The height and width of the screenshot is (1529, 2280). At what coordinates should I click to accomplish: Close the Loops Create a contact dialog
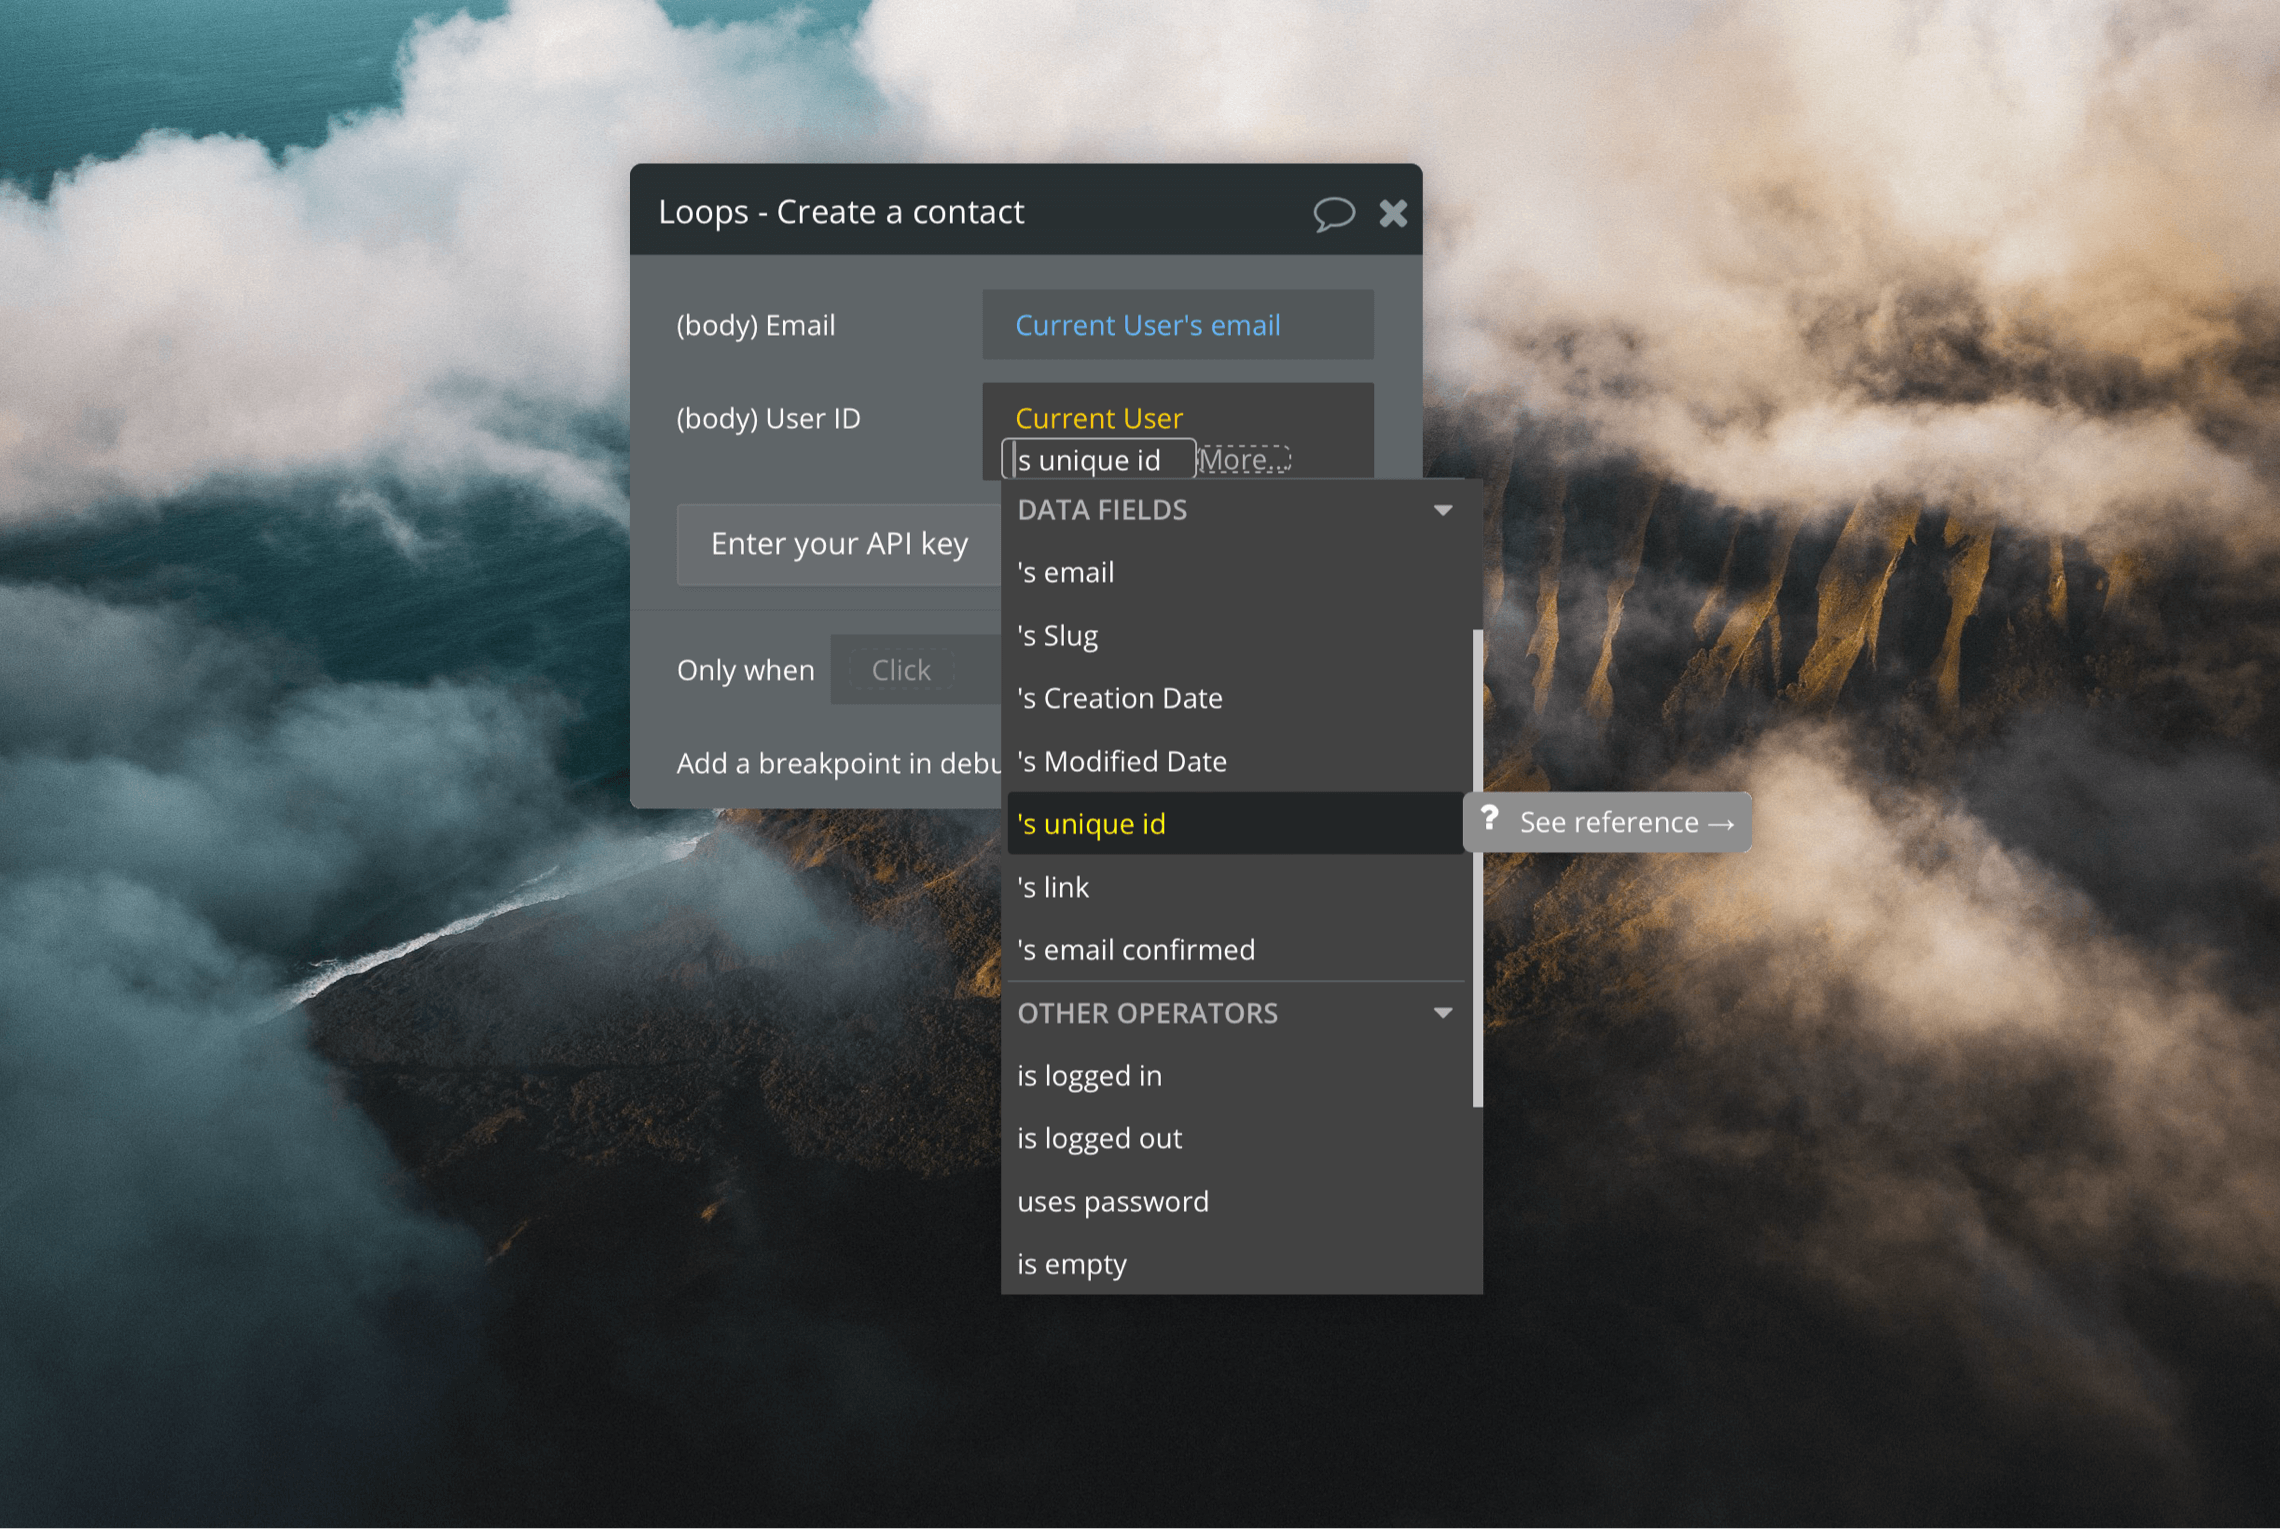1393,213
